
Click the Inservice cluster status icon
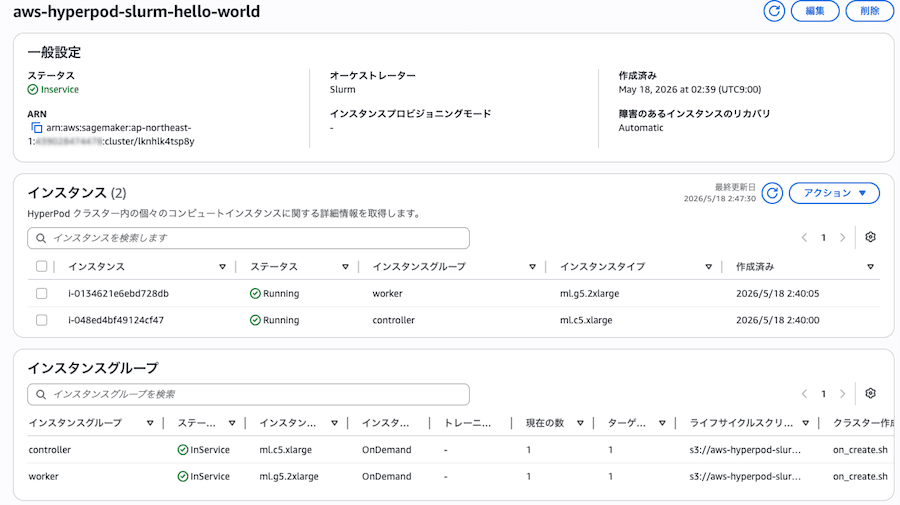[x=33, y=90]
